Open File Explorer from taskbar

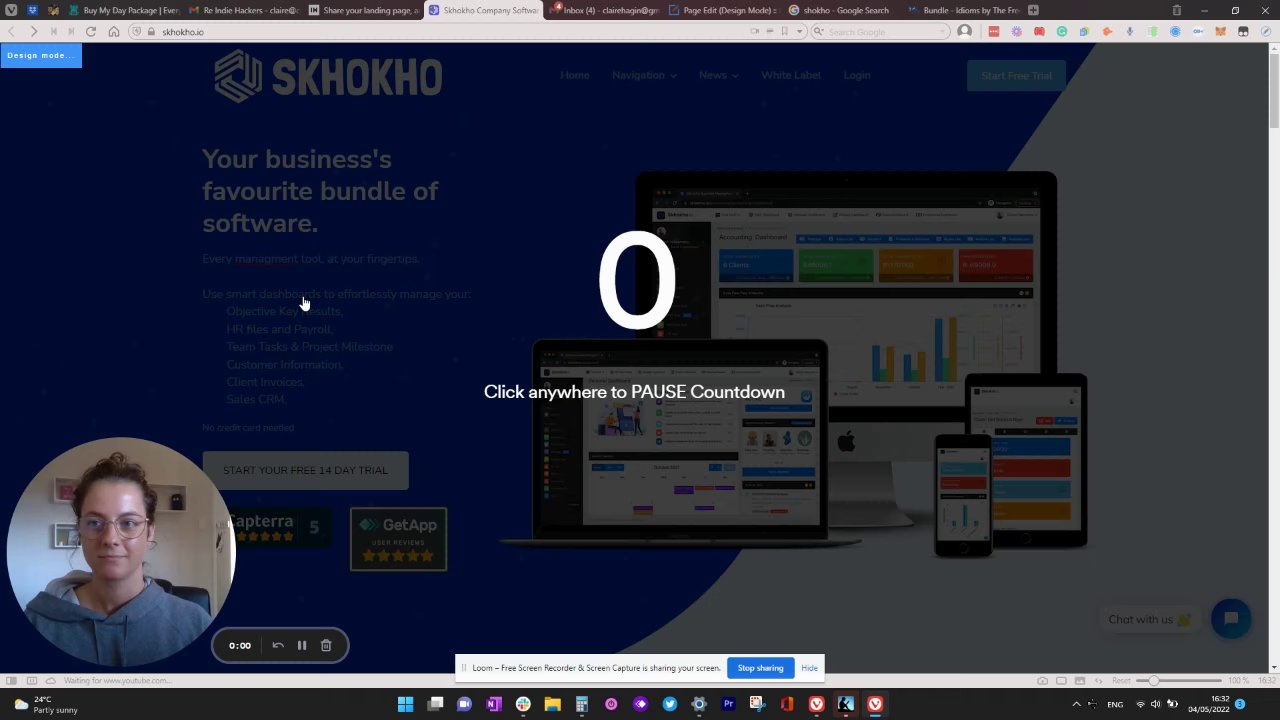coord(552,704)
